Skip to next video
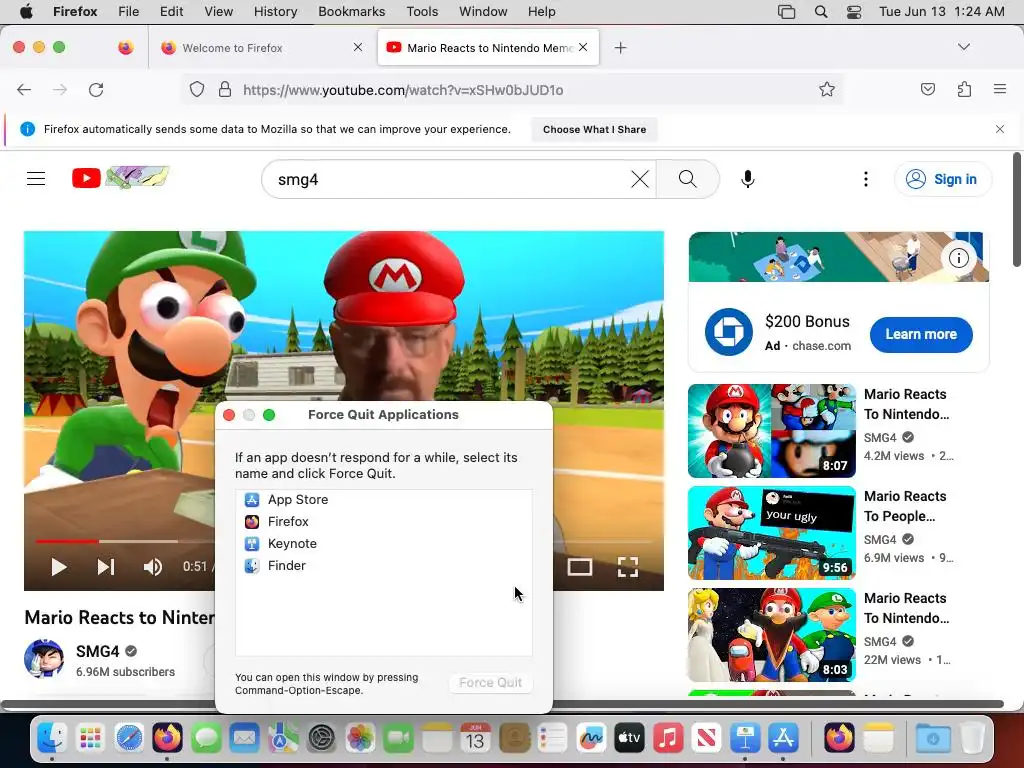The height and width of the screenshot is (768, 1024). 106,567
